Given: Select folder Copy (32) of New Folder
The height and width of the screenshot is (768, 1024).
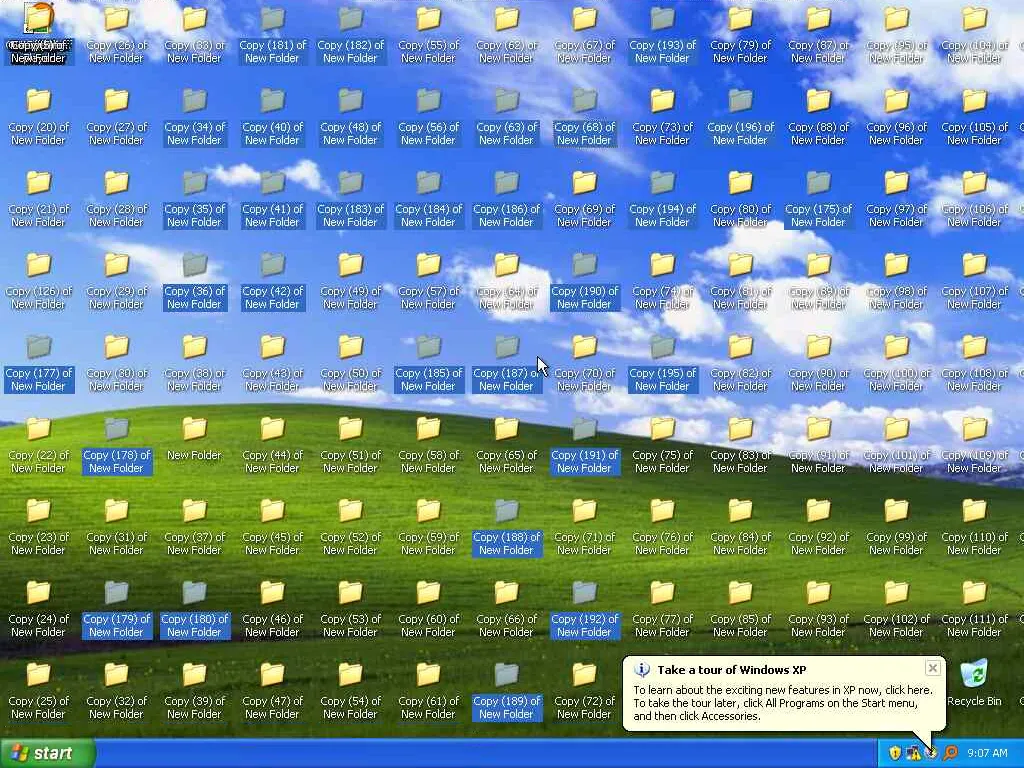Looking at the screenshot, I should (x=116, y=691).
